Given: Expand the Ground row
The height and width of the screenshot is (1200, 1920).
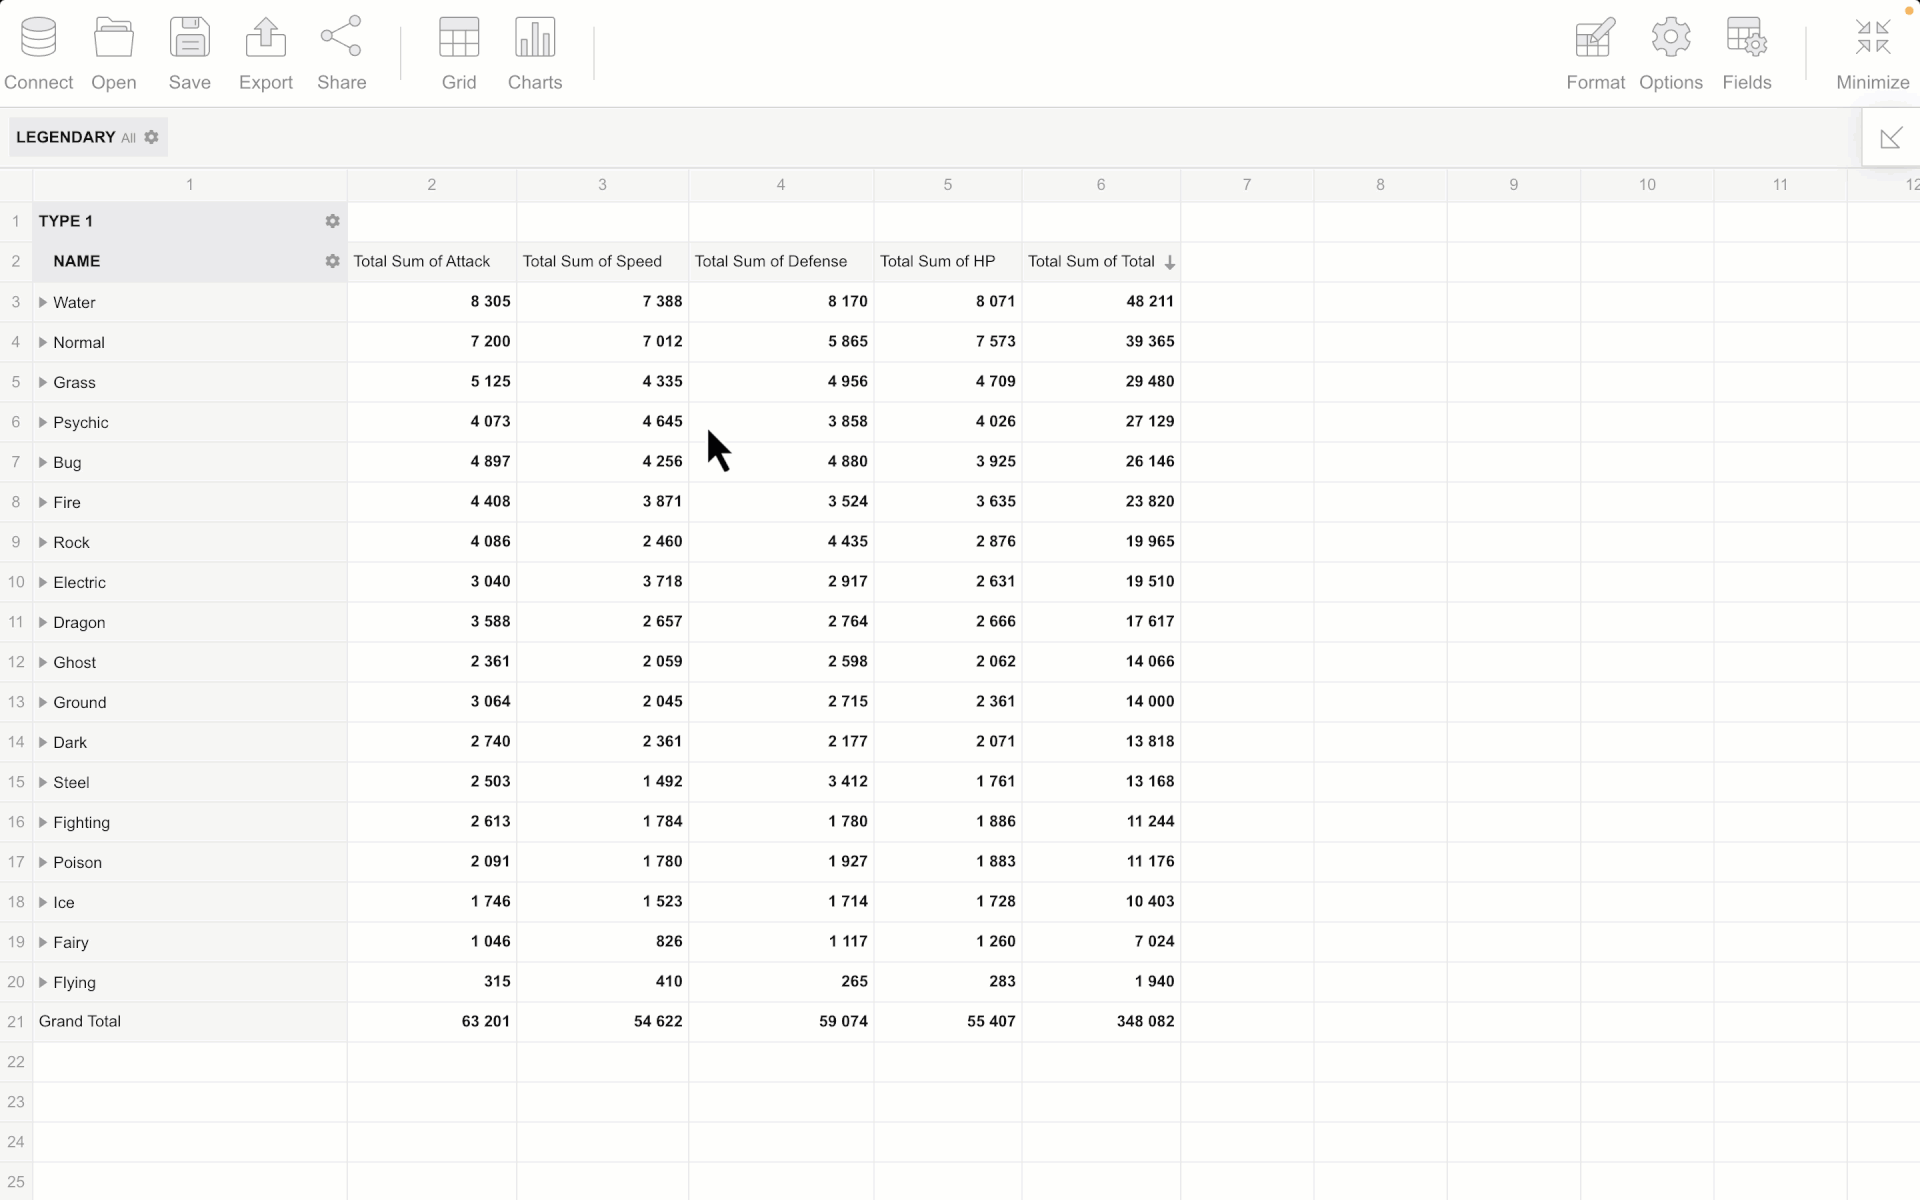Looking at the screenshot, I should pos(43,702).
